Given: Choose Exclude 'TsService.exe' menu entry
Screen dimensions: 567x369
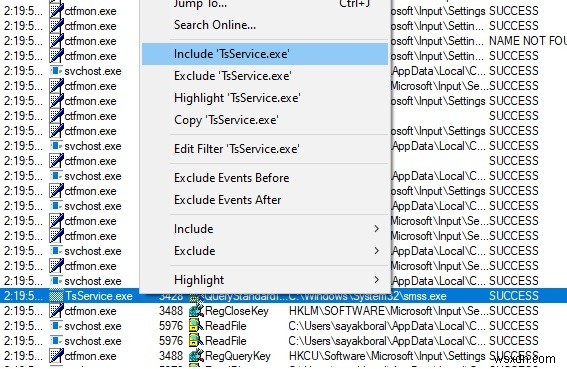Looking at the screenshot, I should 265,76.
